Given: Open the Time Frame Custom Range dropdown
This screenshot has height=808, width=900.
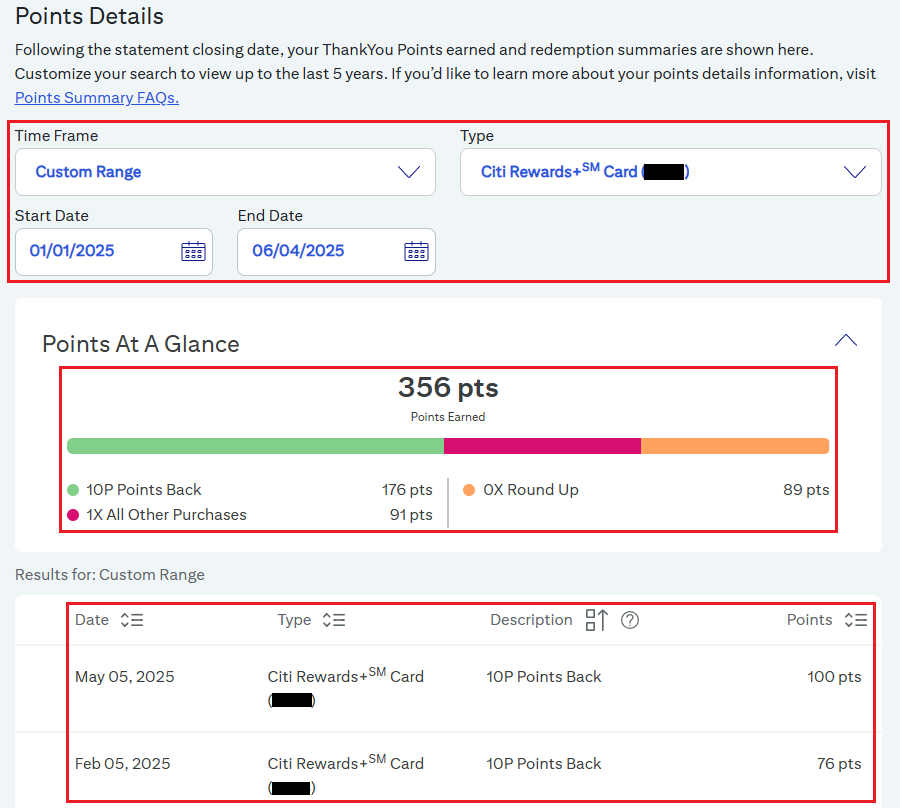Looking at the screenshot, I should (225, 172).
